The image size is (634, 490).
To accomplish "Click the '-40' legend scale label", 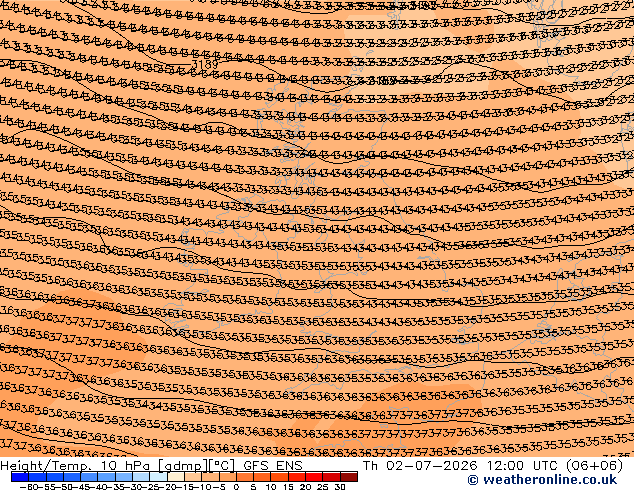I will coord(101,487).
